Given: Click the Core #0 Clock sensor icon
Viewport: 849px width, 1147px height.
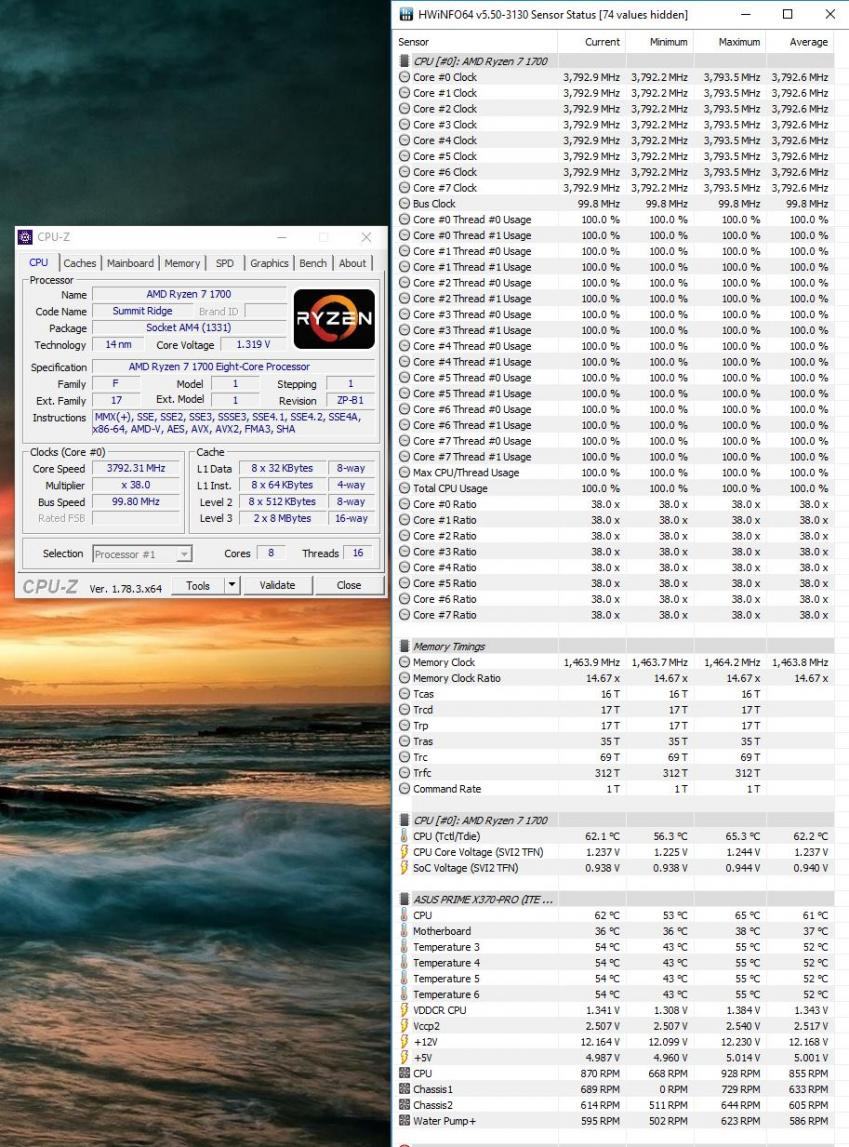Looking at the screenshot, I should (404, 77).
